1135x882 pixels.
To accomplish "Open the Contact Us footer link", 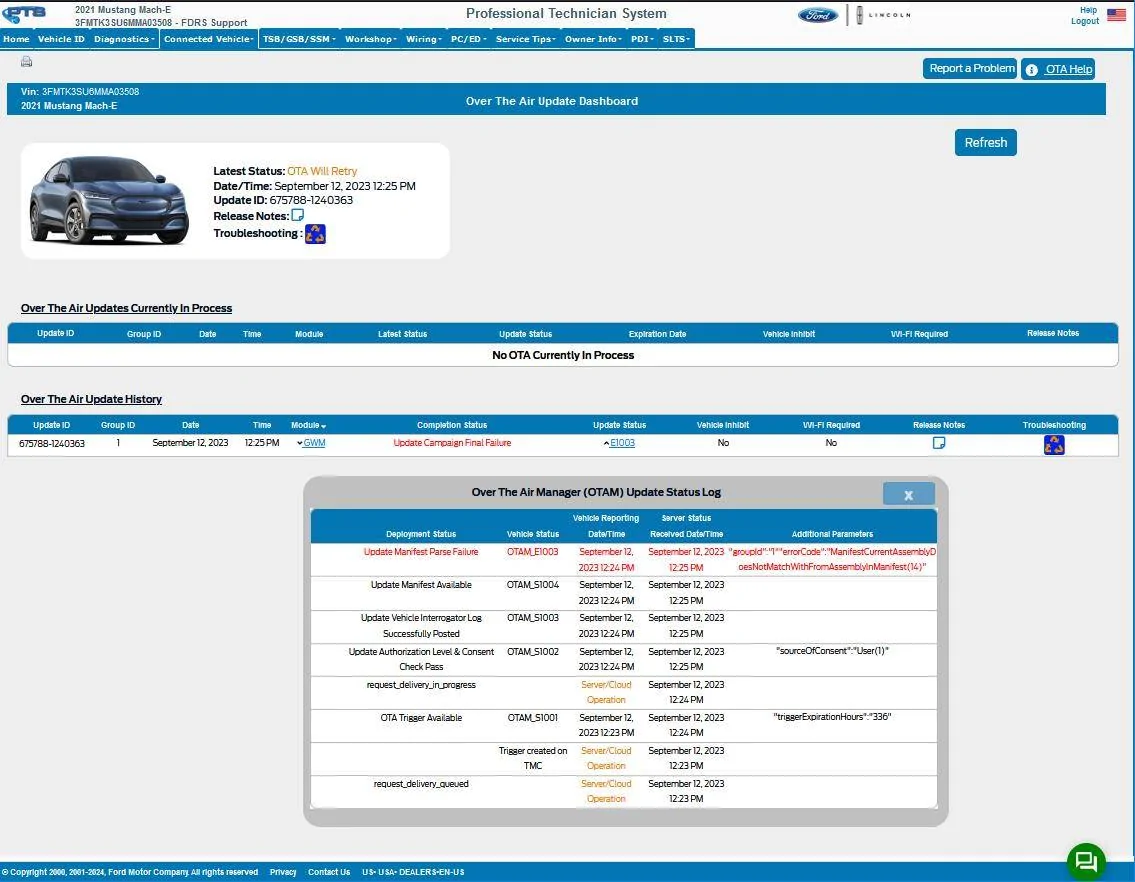I will pyautogui.click(x=329, y=872).
